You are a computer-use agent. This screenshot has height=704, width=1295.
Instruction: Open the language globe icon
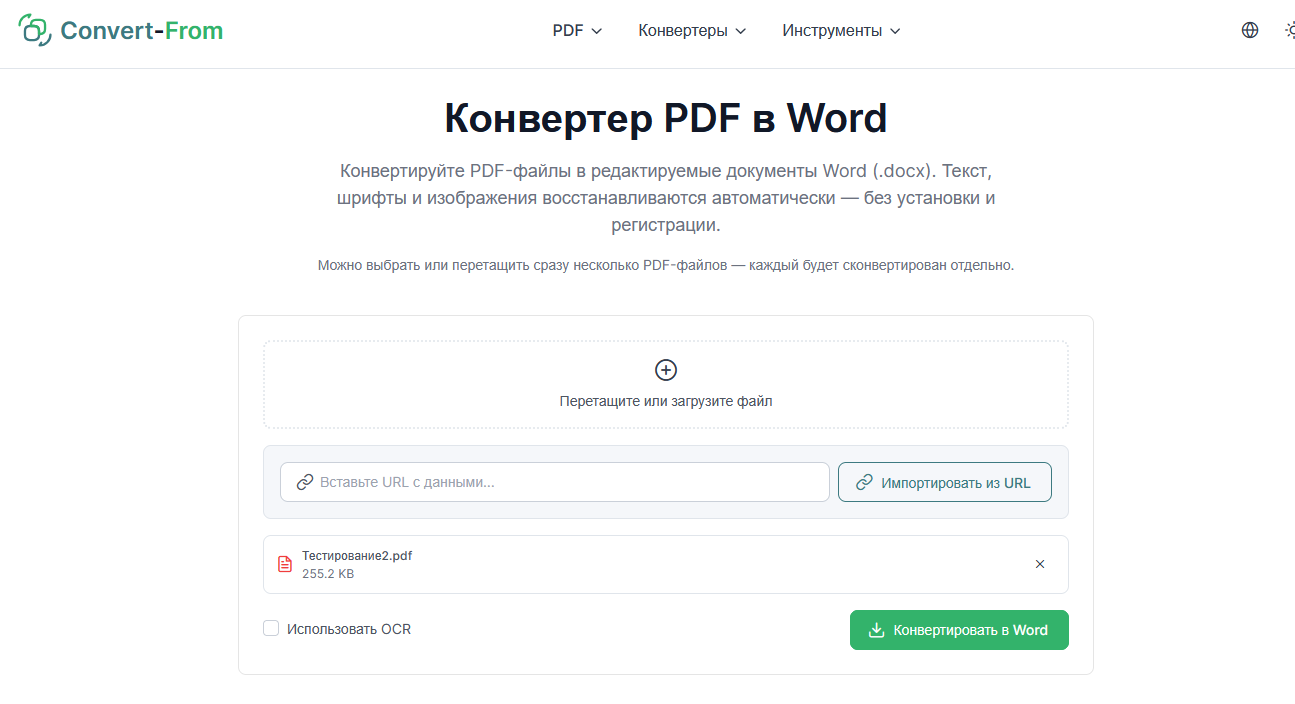(x=1250, y=30)
